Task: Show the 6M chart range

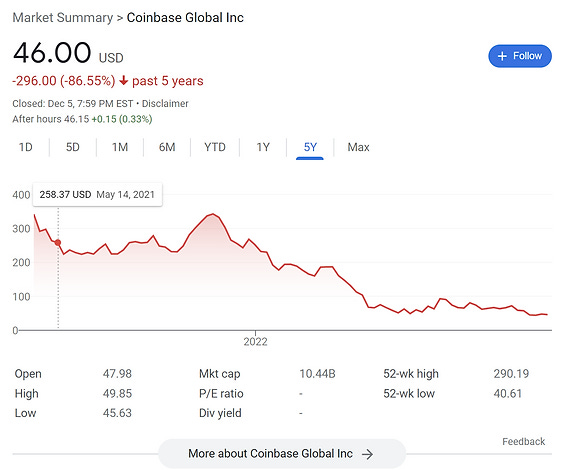Action: coord(167,147)
